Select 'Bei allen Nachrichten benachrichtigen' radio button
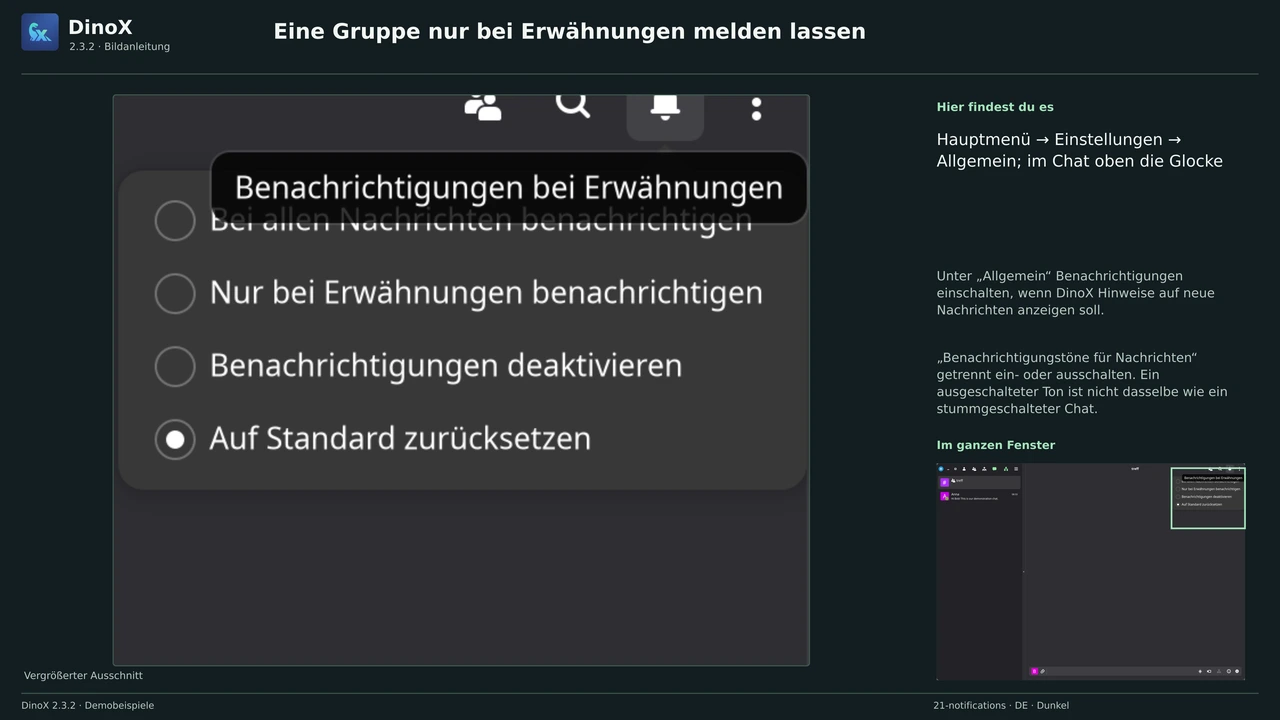This screenshot has width=1280, height=720. 175,220
